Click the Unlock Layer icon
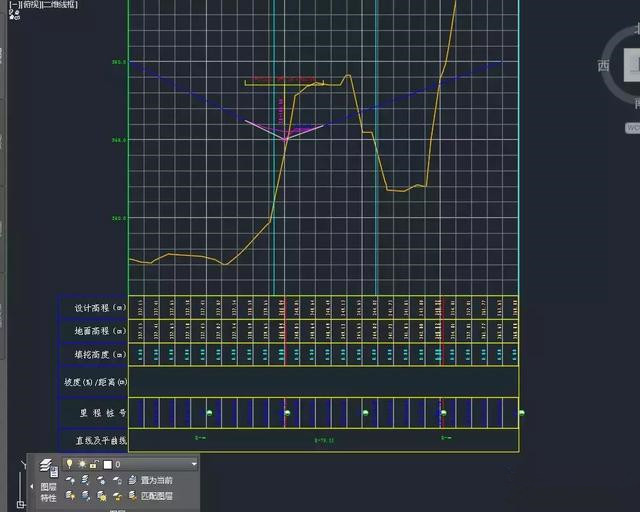Image resolution: width=640 pixels, height=512 pixels. pyautogui.click(x=117, y=496)
